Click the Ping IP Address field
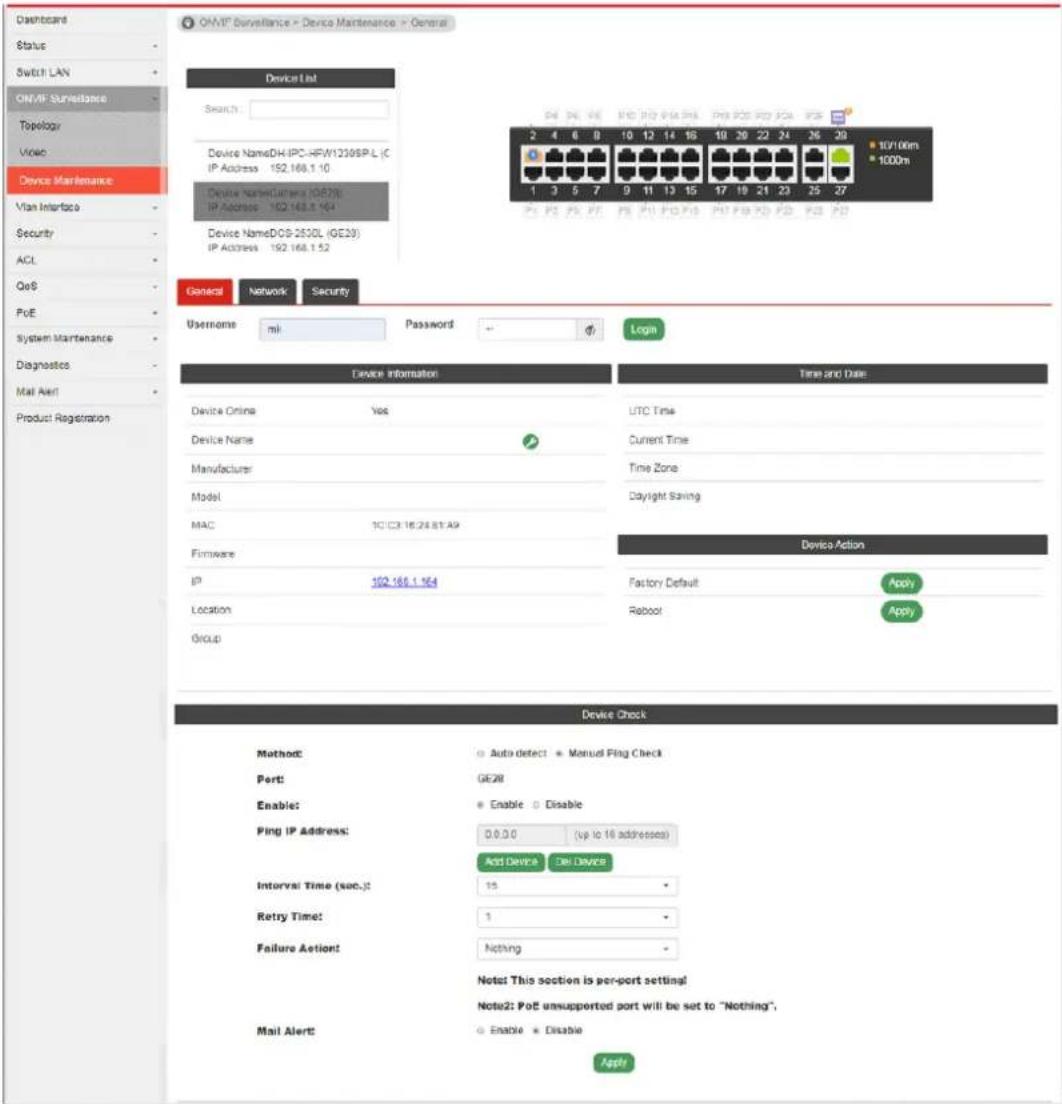 [x=522, y=835]
